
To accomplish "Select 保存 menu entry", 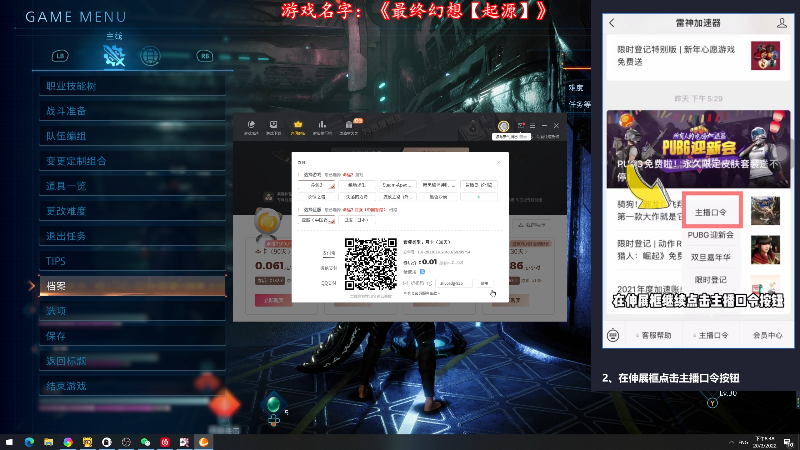I will 132,336.
